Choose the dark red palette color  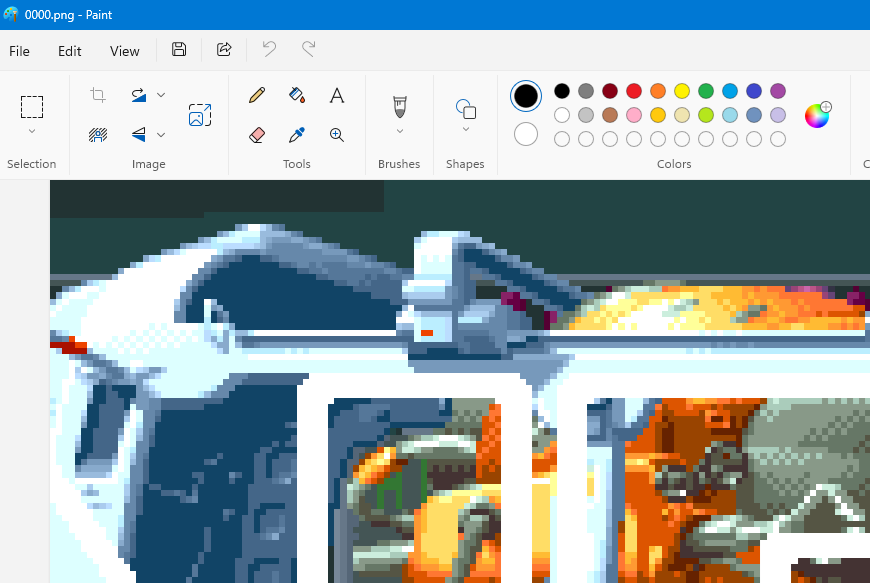click(610, 91)
